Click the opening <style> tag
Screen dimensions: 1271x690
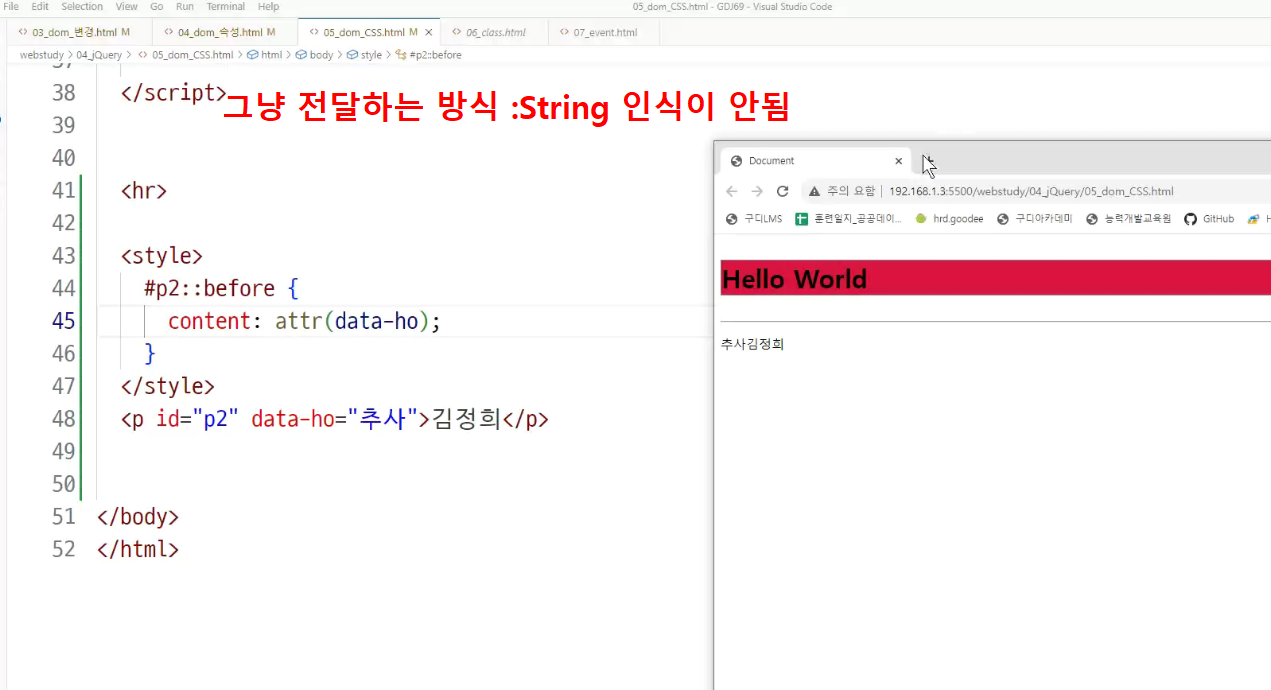click(x=162, y=256)
